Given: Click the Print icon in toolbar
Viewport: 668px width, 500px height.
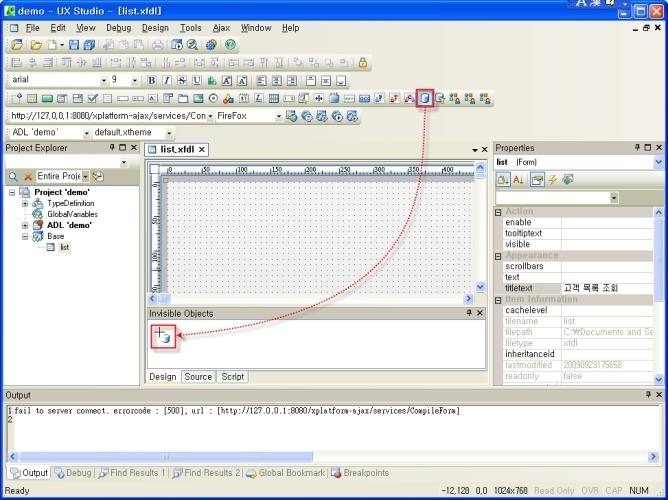Looking at the screenshot, I should [158, 45].
